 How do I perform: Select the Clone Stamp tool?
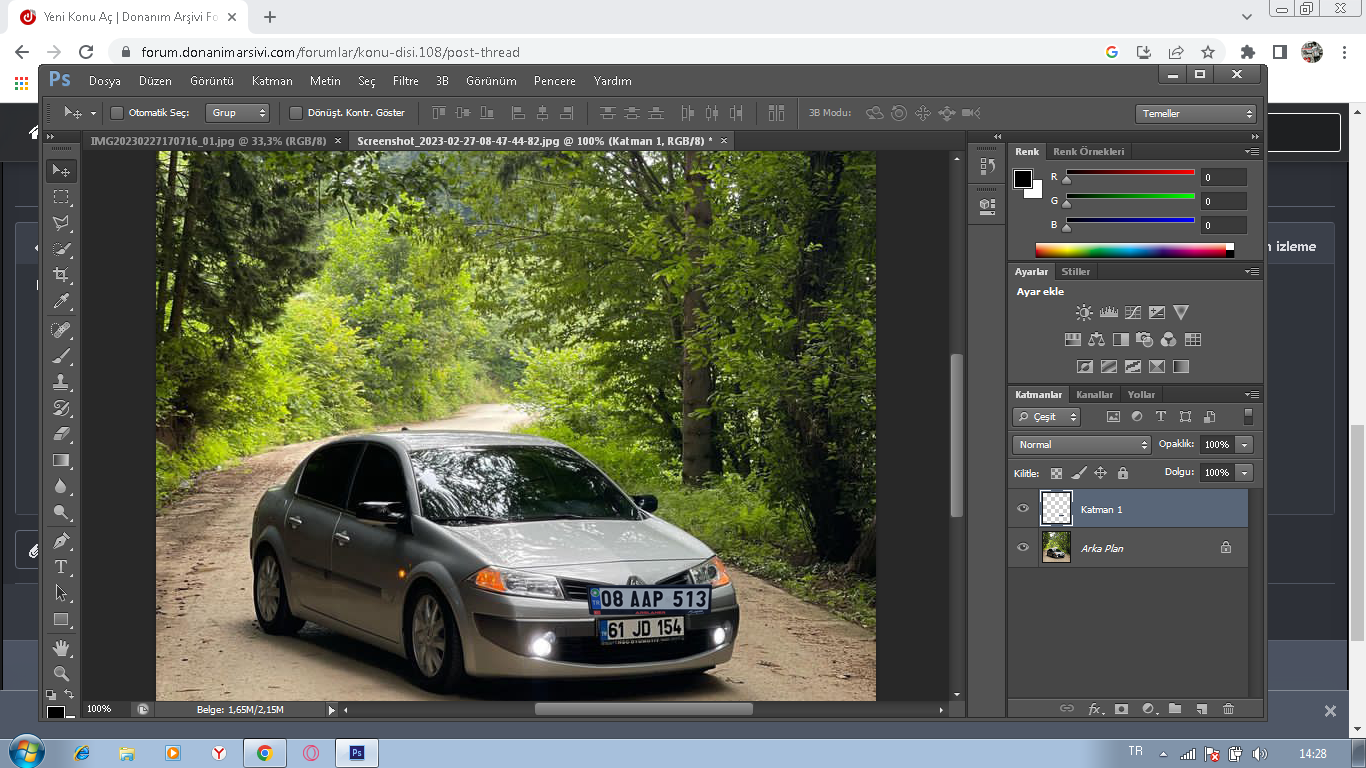click(x=61, y=382)
